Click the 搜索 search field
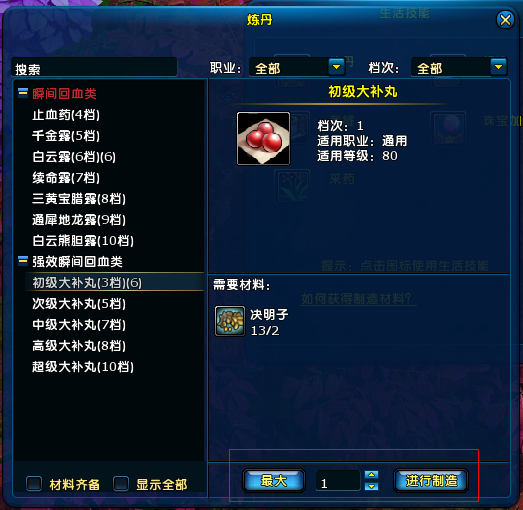This screenshot has height=510, width=523. pos(94,68)
